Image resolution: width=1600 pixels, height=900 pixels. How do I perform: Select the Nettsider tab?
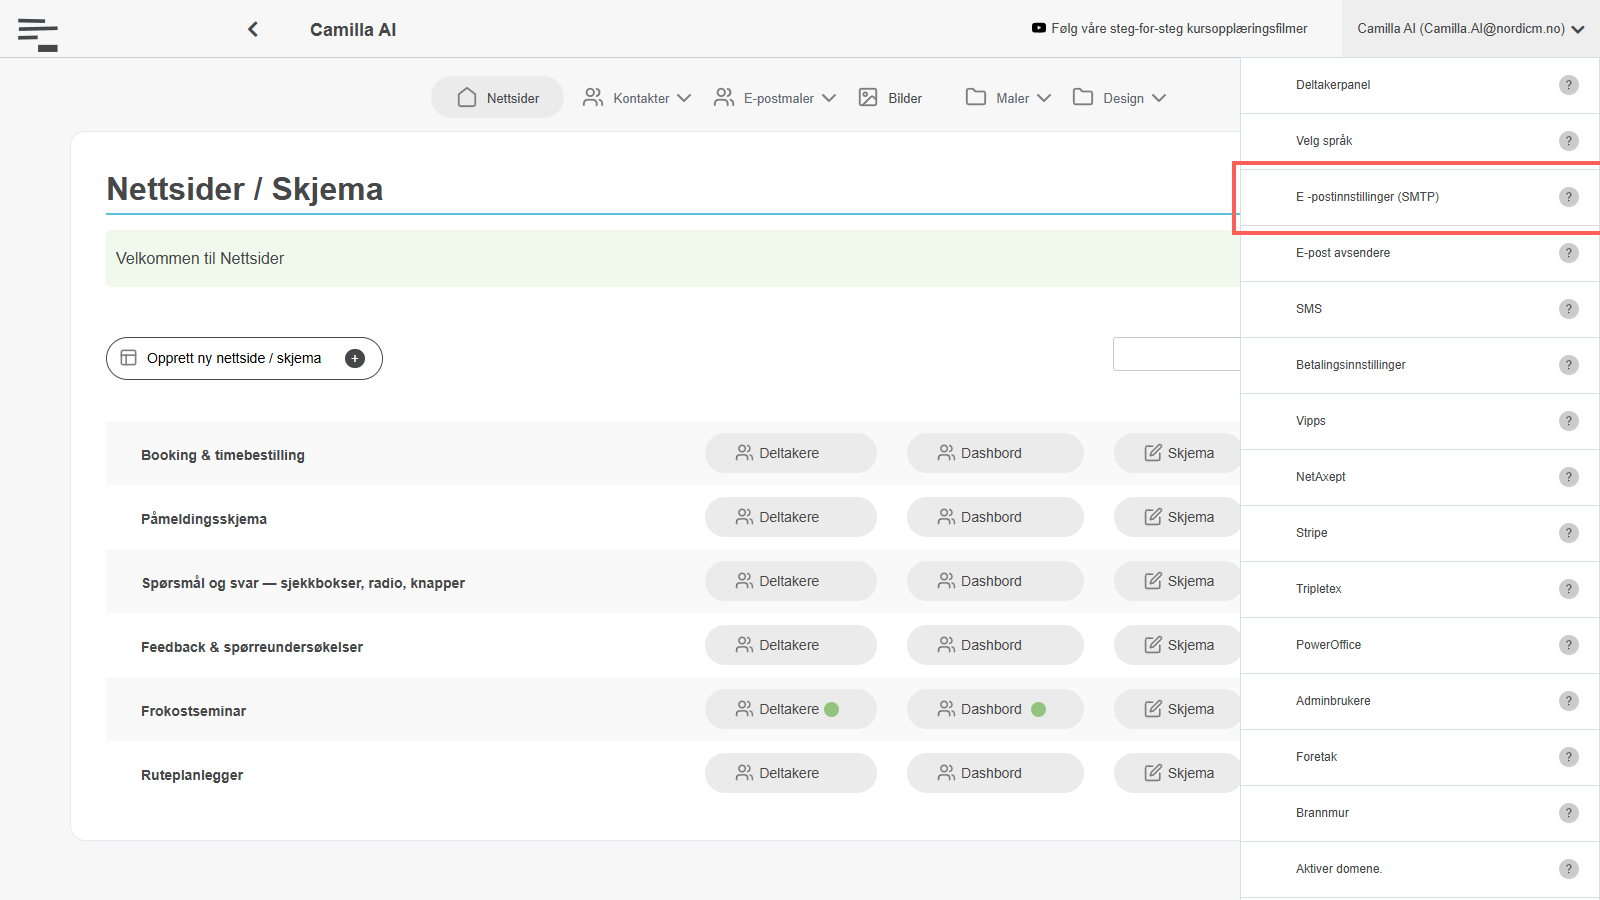(x=498, y=97)
